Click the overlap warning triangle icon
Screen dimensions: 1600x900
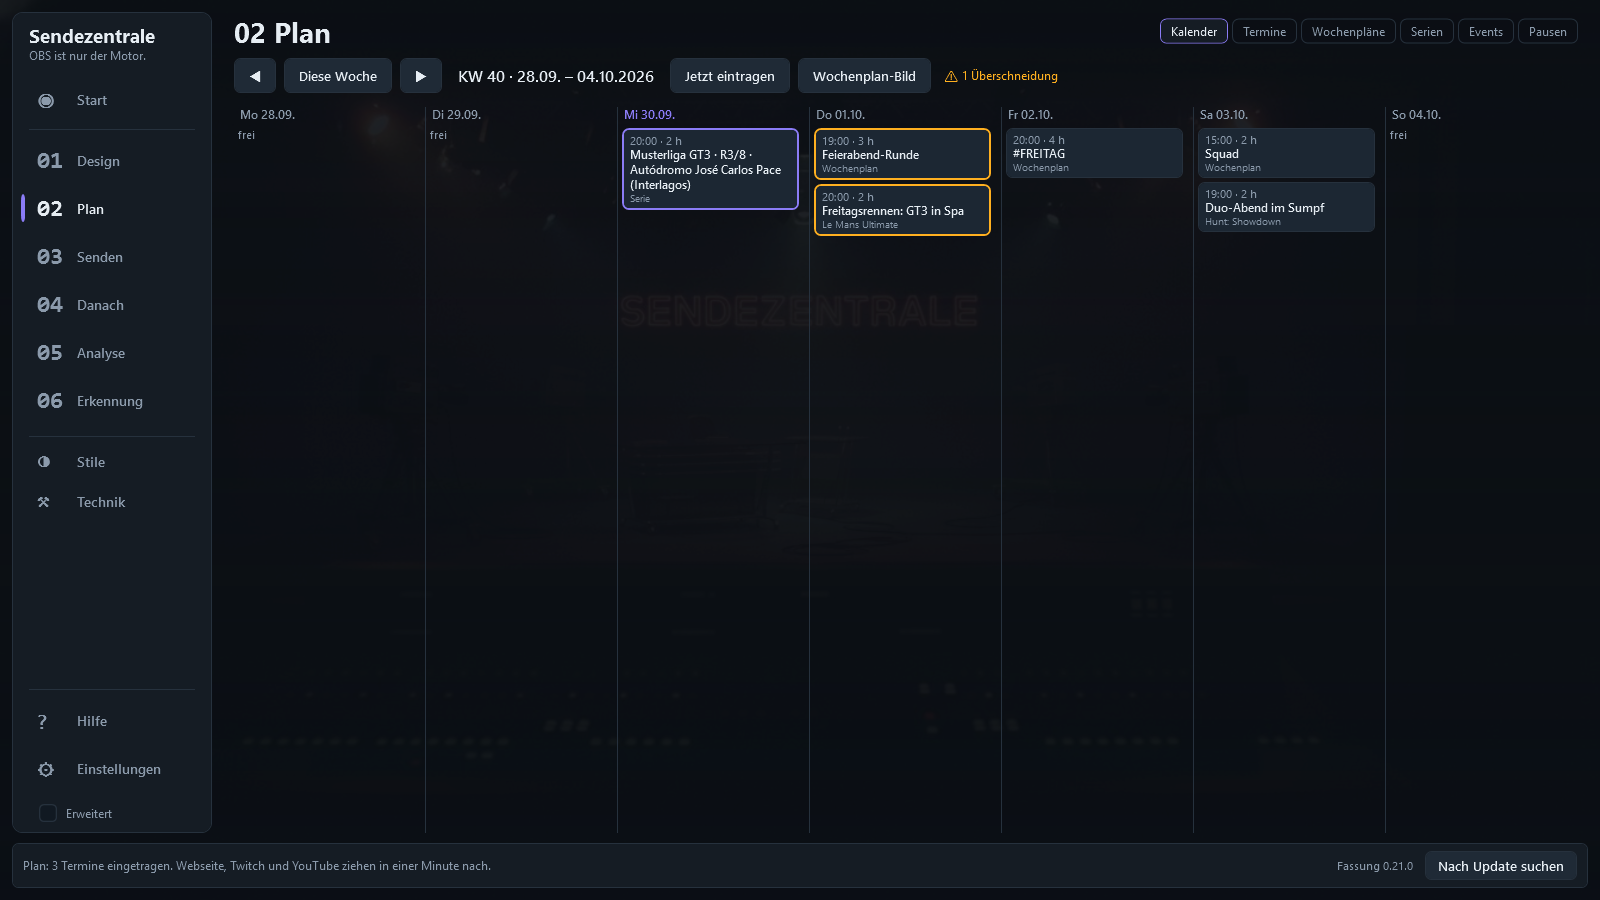click(x=951, y=76)
